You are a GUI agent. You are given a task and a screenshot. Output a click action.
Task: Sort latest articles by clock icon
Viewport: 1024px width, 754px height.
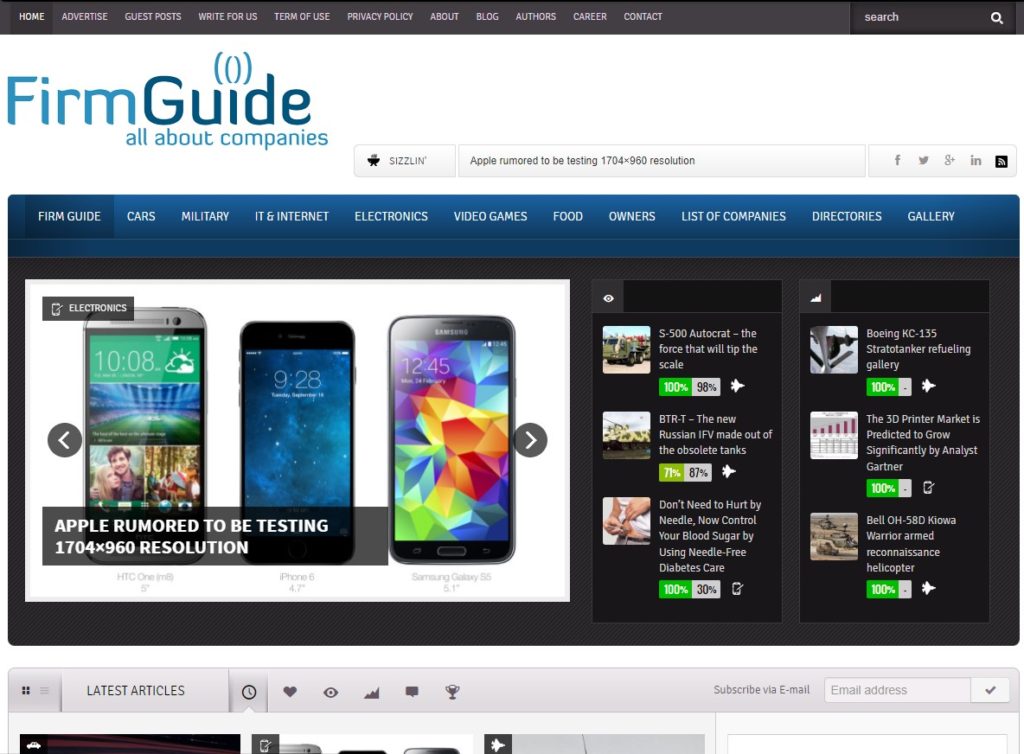(x=249, y=692)
